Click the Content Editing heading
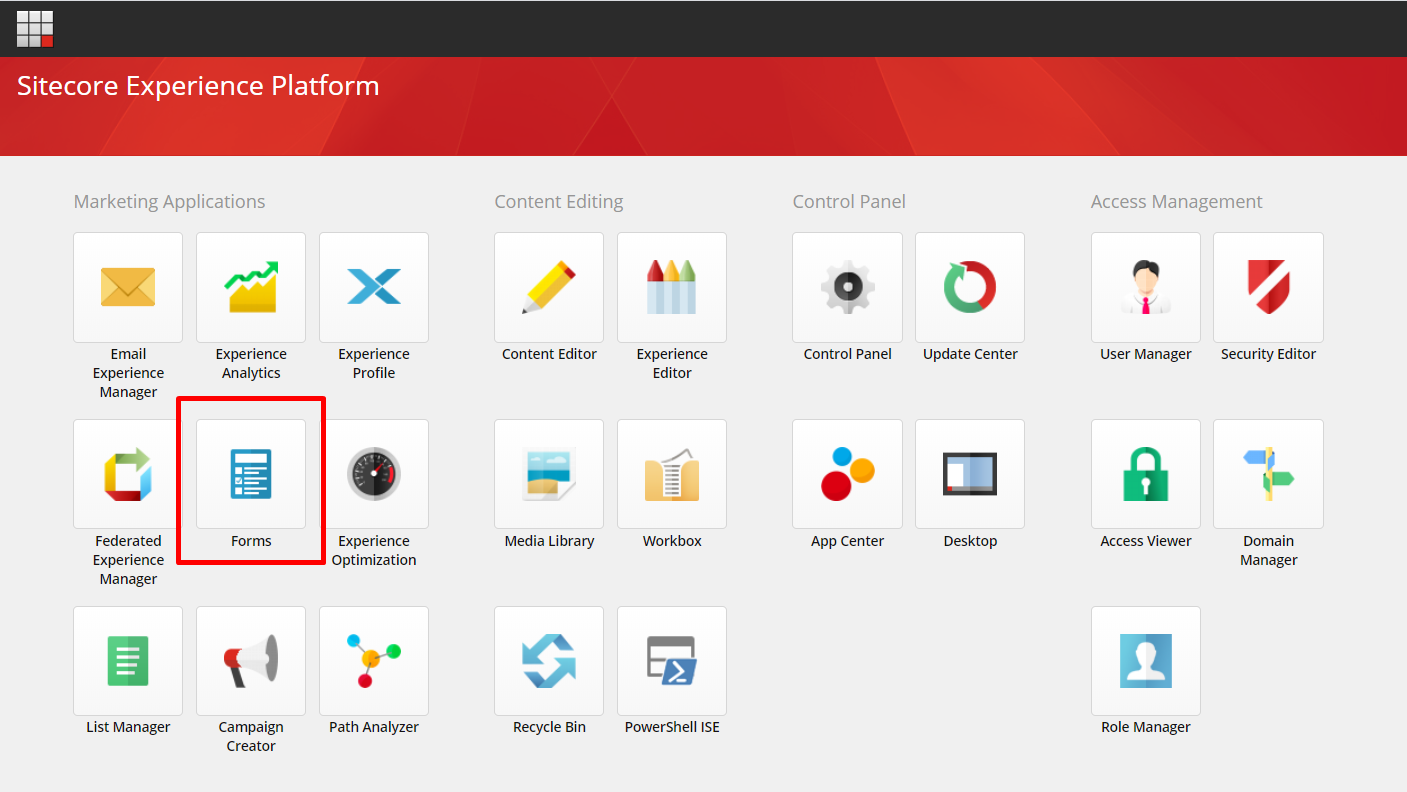 (x=558, y=202)
